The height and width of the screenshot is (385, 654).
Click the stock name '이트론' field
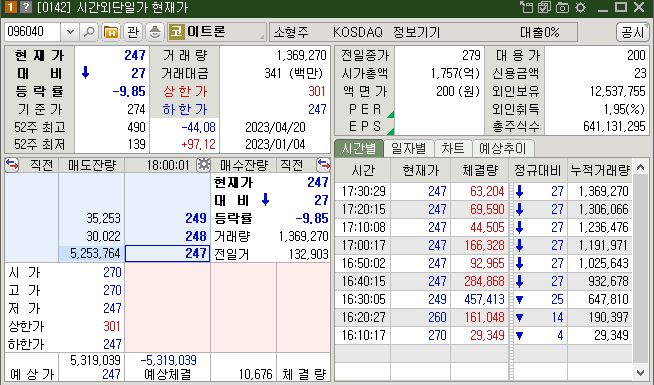click(x=217, y=32)
